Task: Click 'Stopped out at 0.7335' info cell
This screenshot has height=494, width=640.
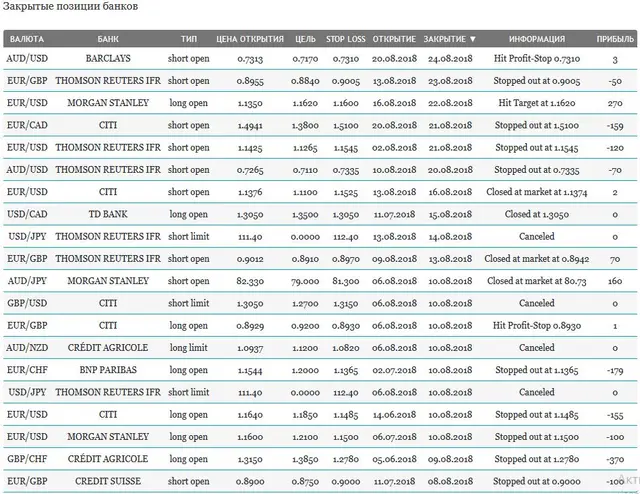Action: click(537, 170)
